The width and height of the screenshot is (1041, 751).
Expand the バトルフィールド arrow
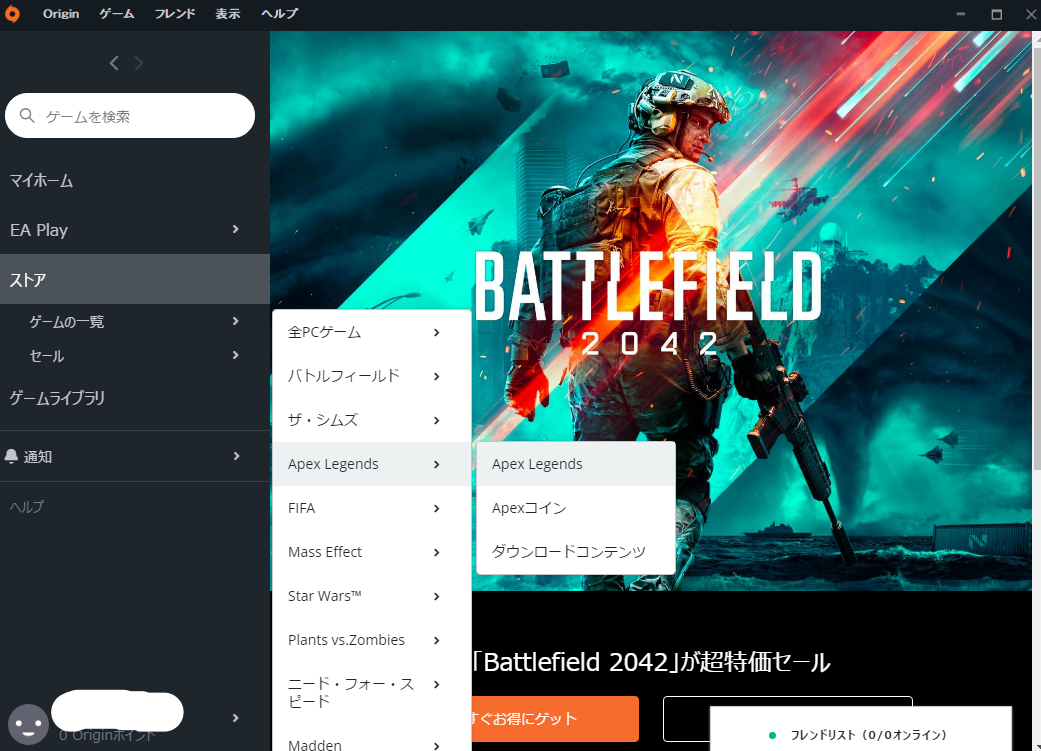click(x=436, y=376)
